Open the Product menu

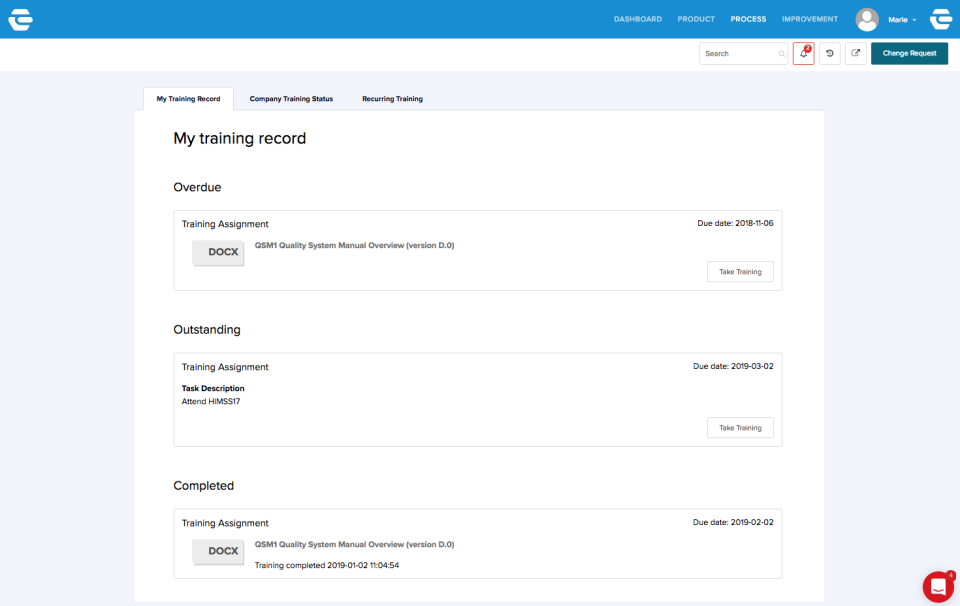(696, 19)
